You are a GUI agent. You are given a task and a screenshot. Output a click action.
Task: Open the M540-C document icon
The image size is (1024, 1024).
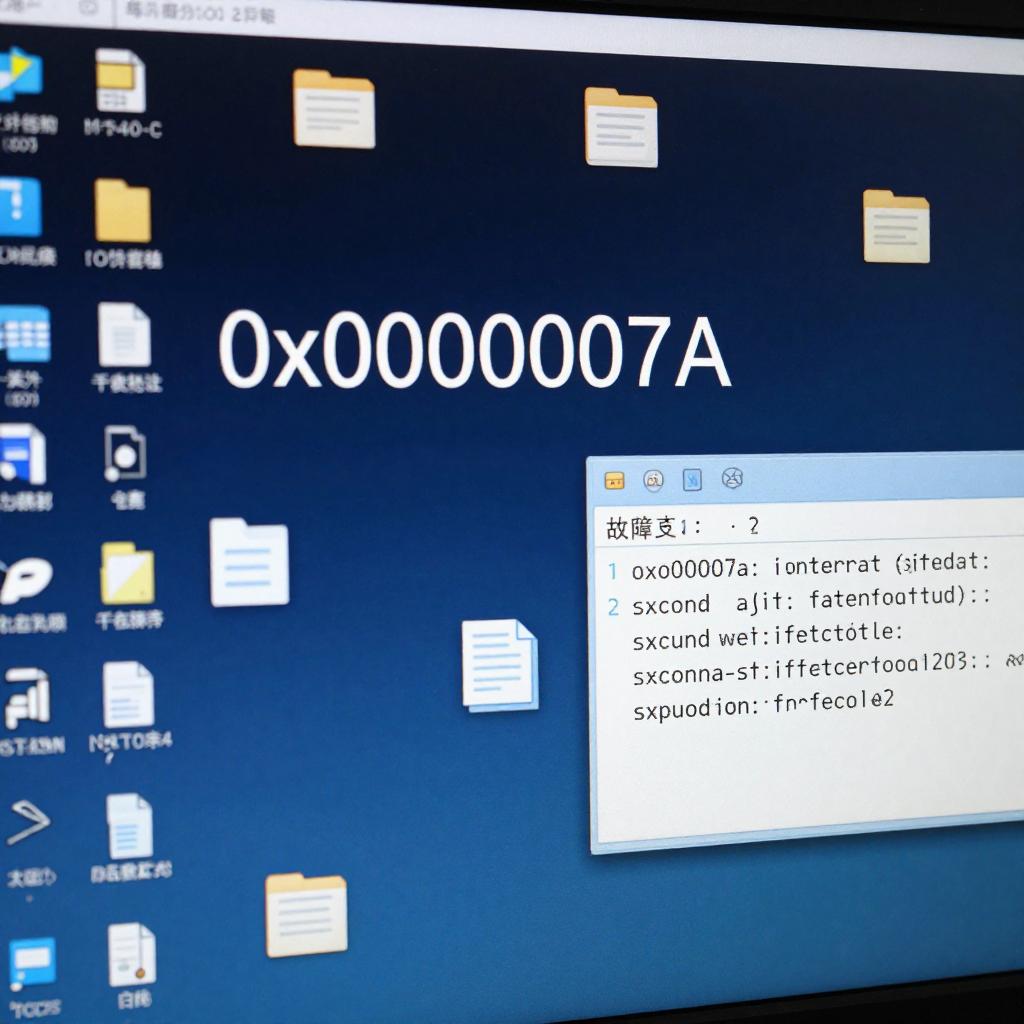(x=121, y=81)
